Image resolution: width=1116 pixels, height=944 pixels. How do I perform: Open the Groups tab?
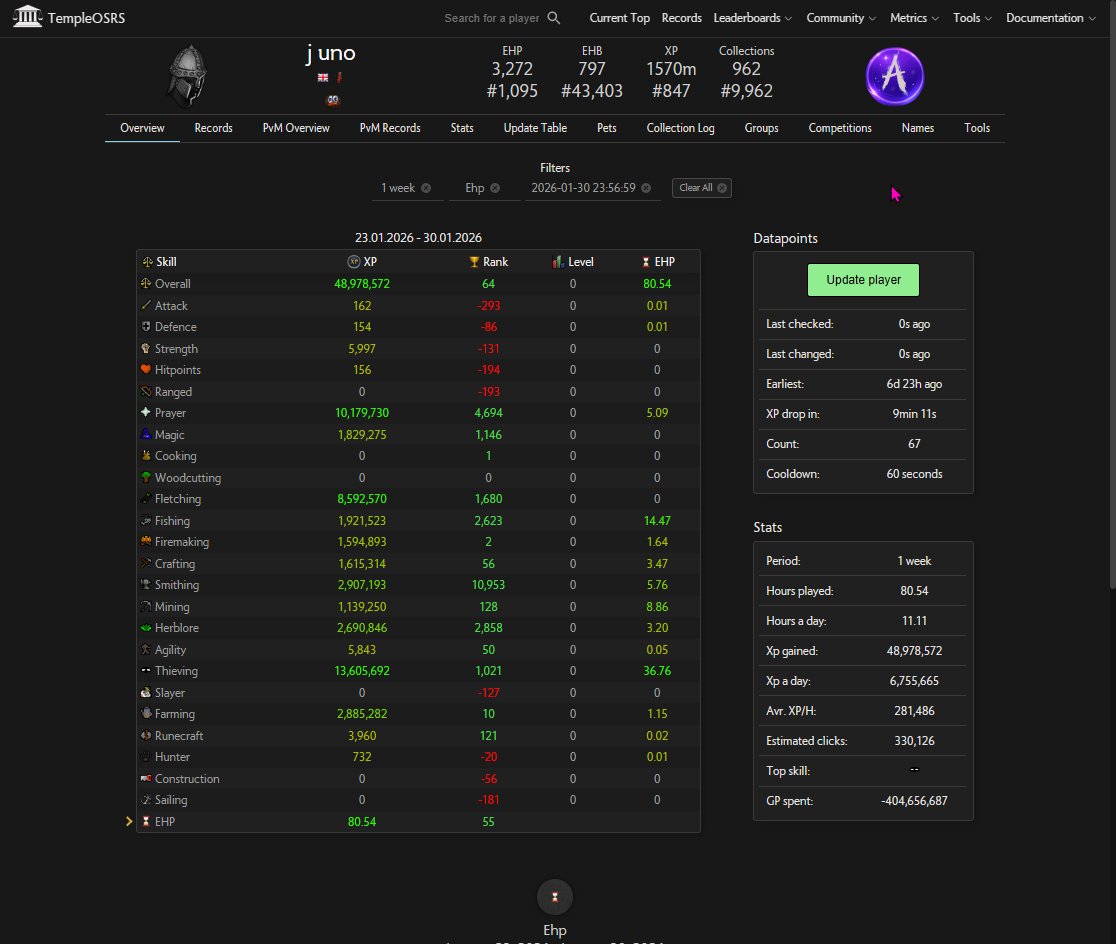click(x=762, y=128)
